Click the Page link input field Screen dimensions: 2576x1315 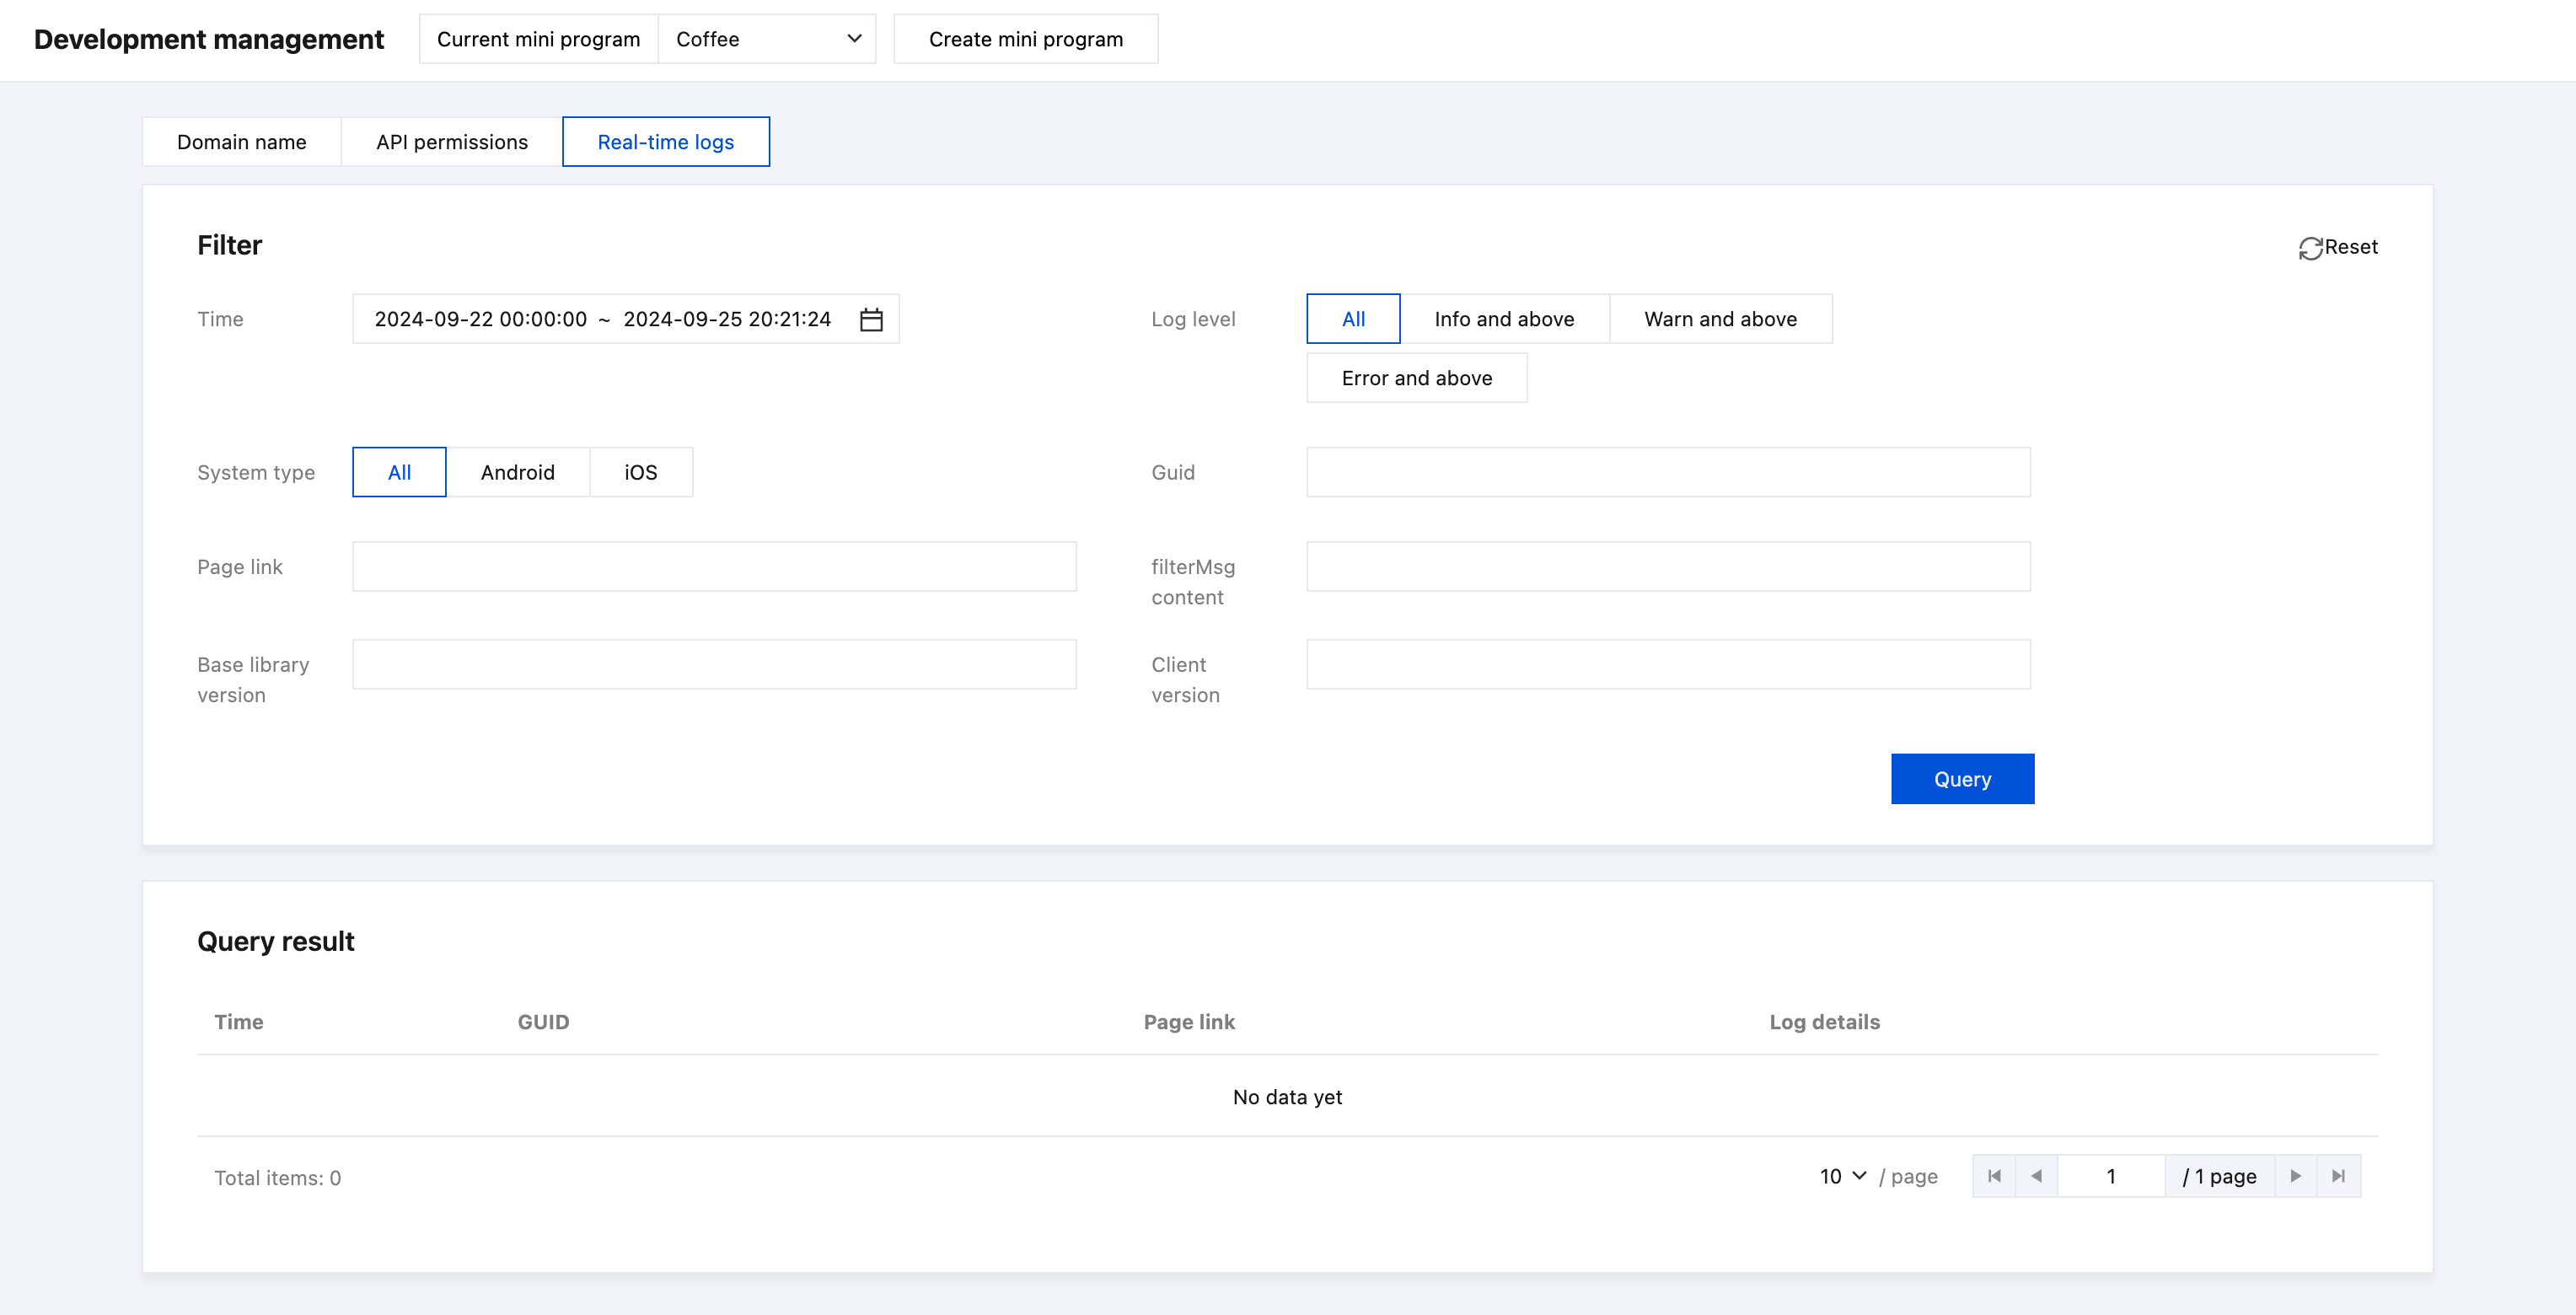[x=714, y=567]
